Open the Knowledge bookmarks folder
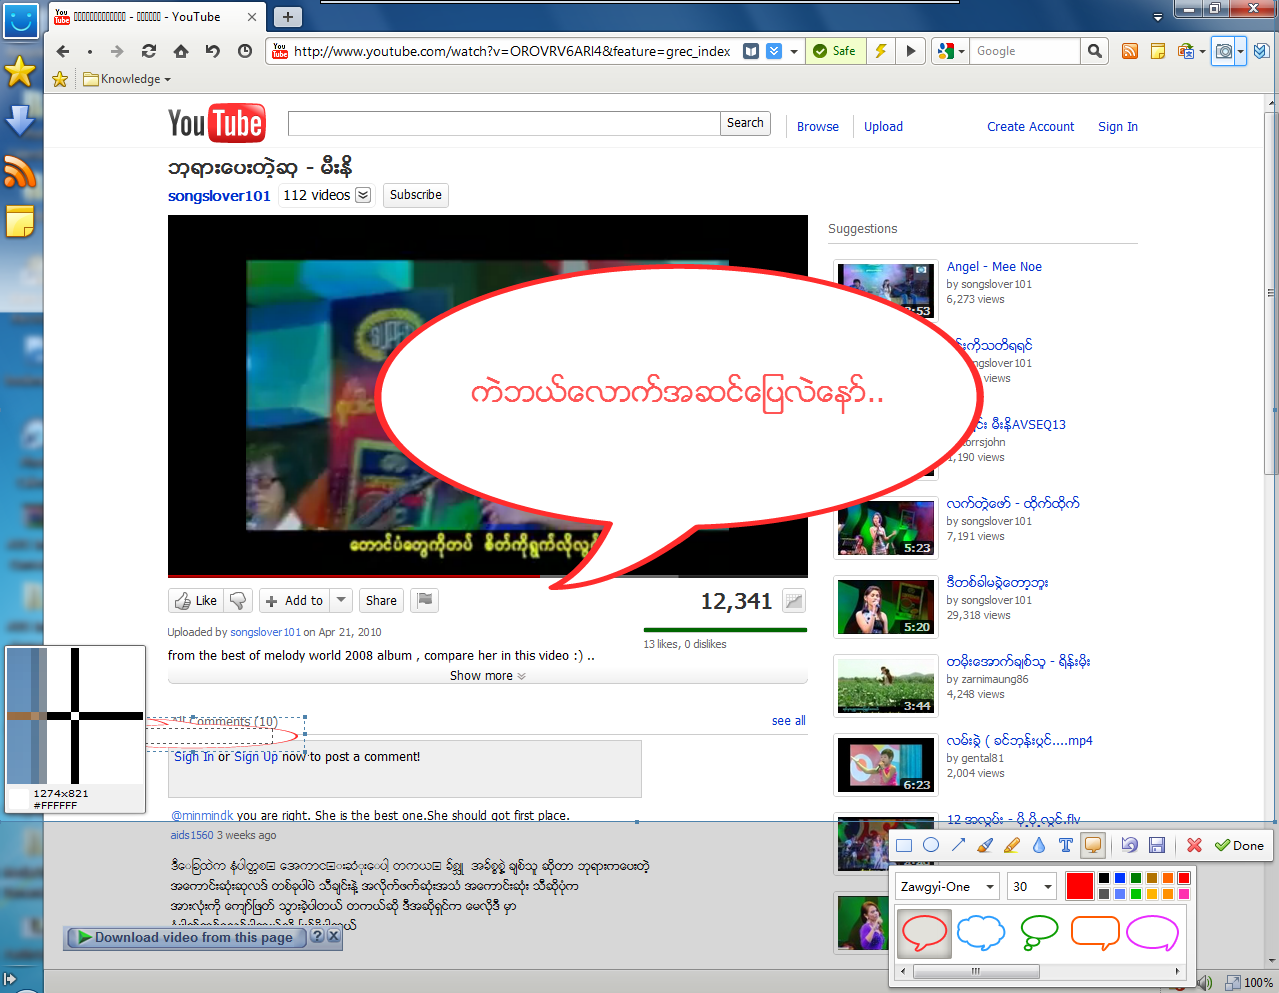The height and width of the screenshot is (993, 1279). coord(127,79)
